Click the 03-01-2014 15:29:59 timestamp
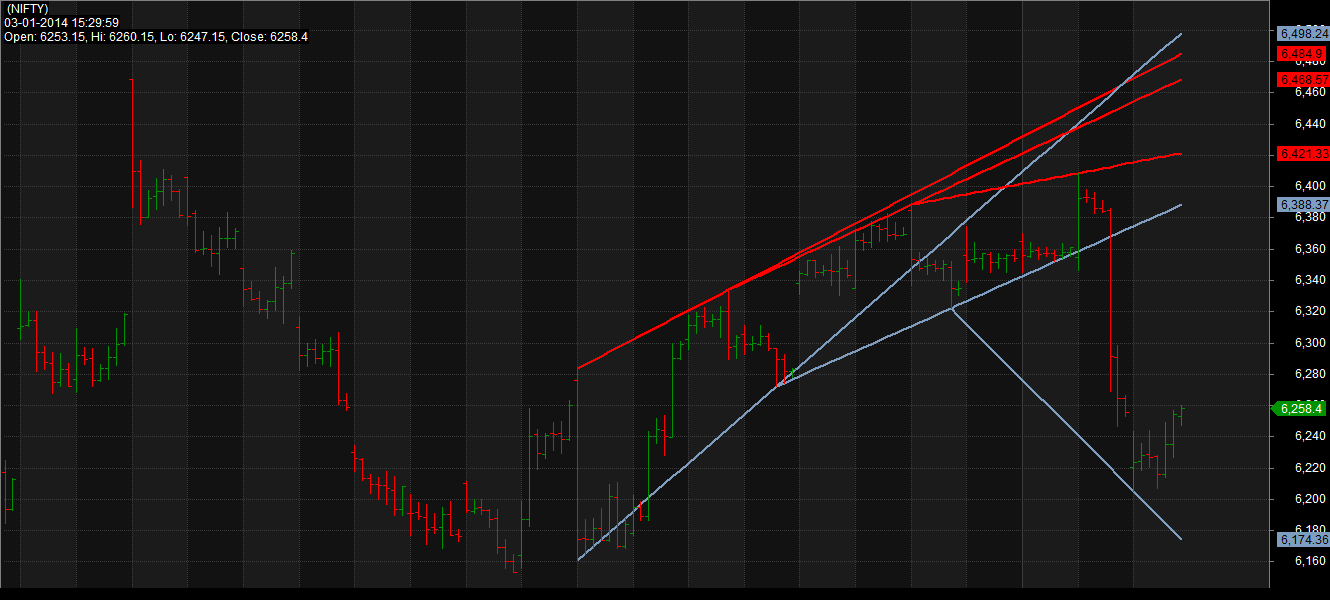The image size is (1330, 600). (x=61, y=23)
